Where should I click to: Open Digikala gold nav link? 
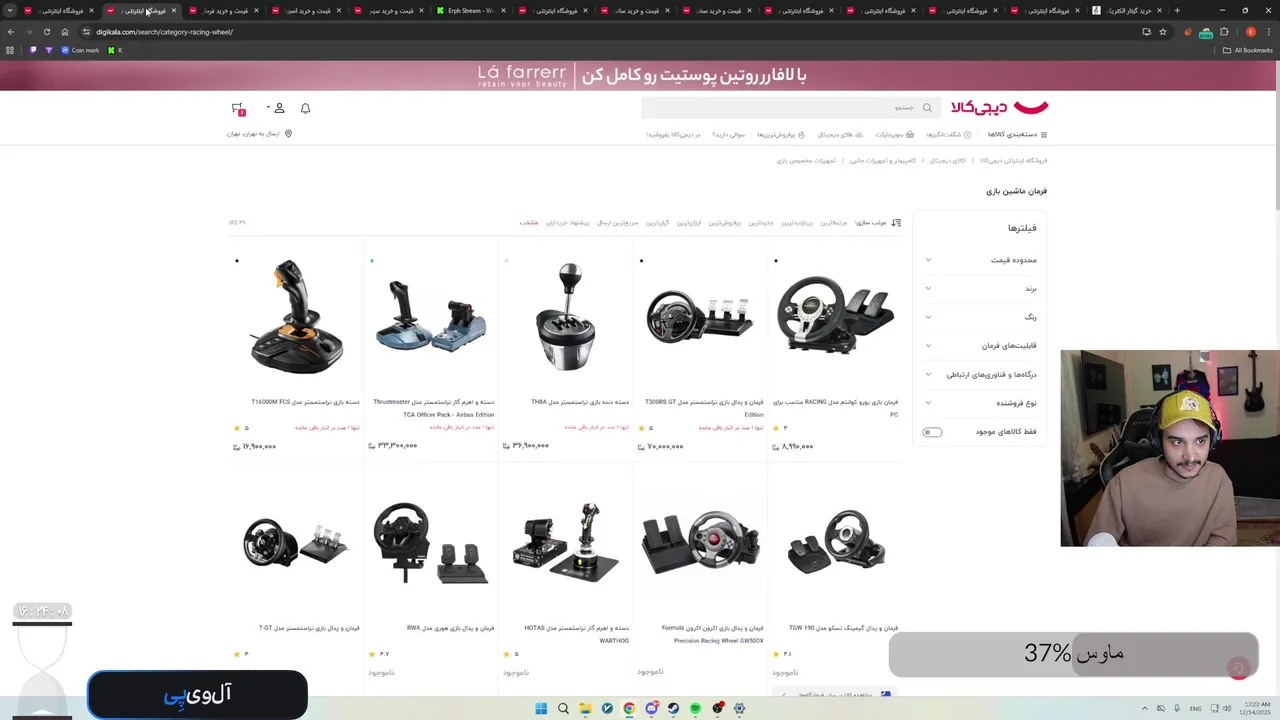840,134
